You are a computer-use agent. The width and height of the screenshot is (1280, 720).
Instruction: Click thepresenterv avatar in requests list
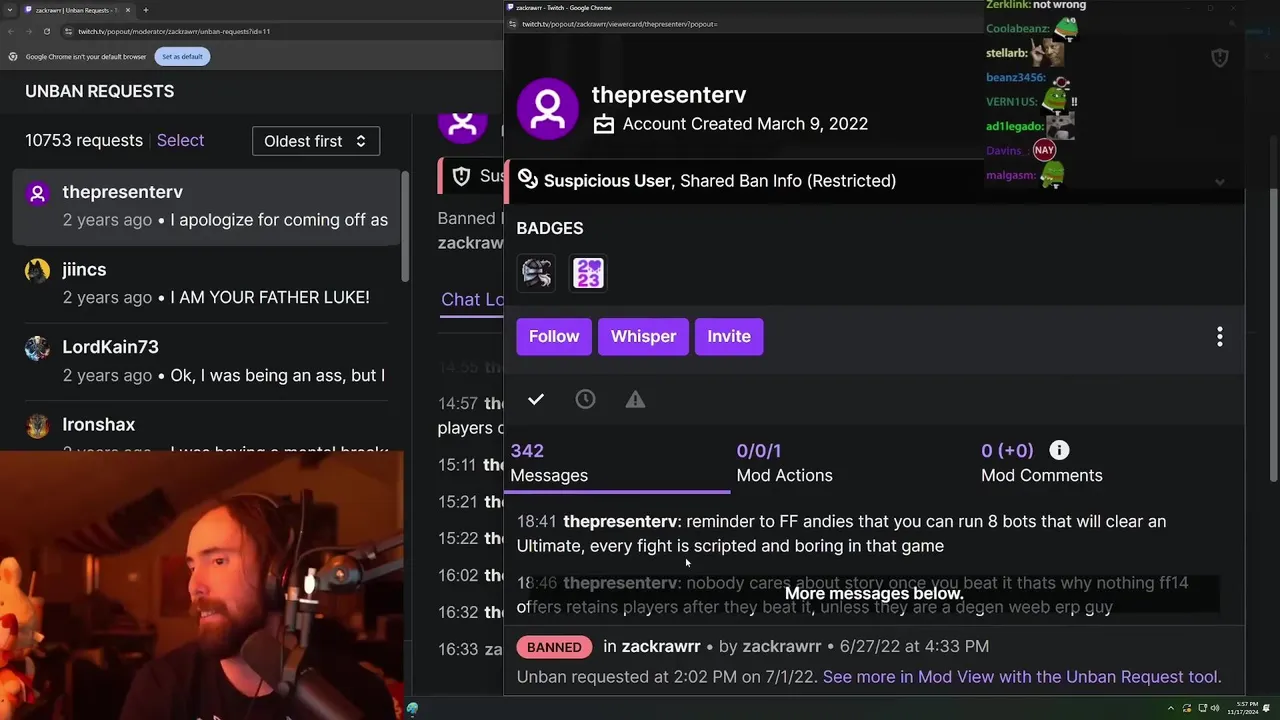[x=37, y=193]
